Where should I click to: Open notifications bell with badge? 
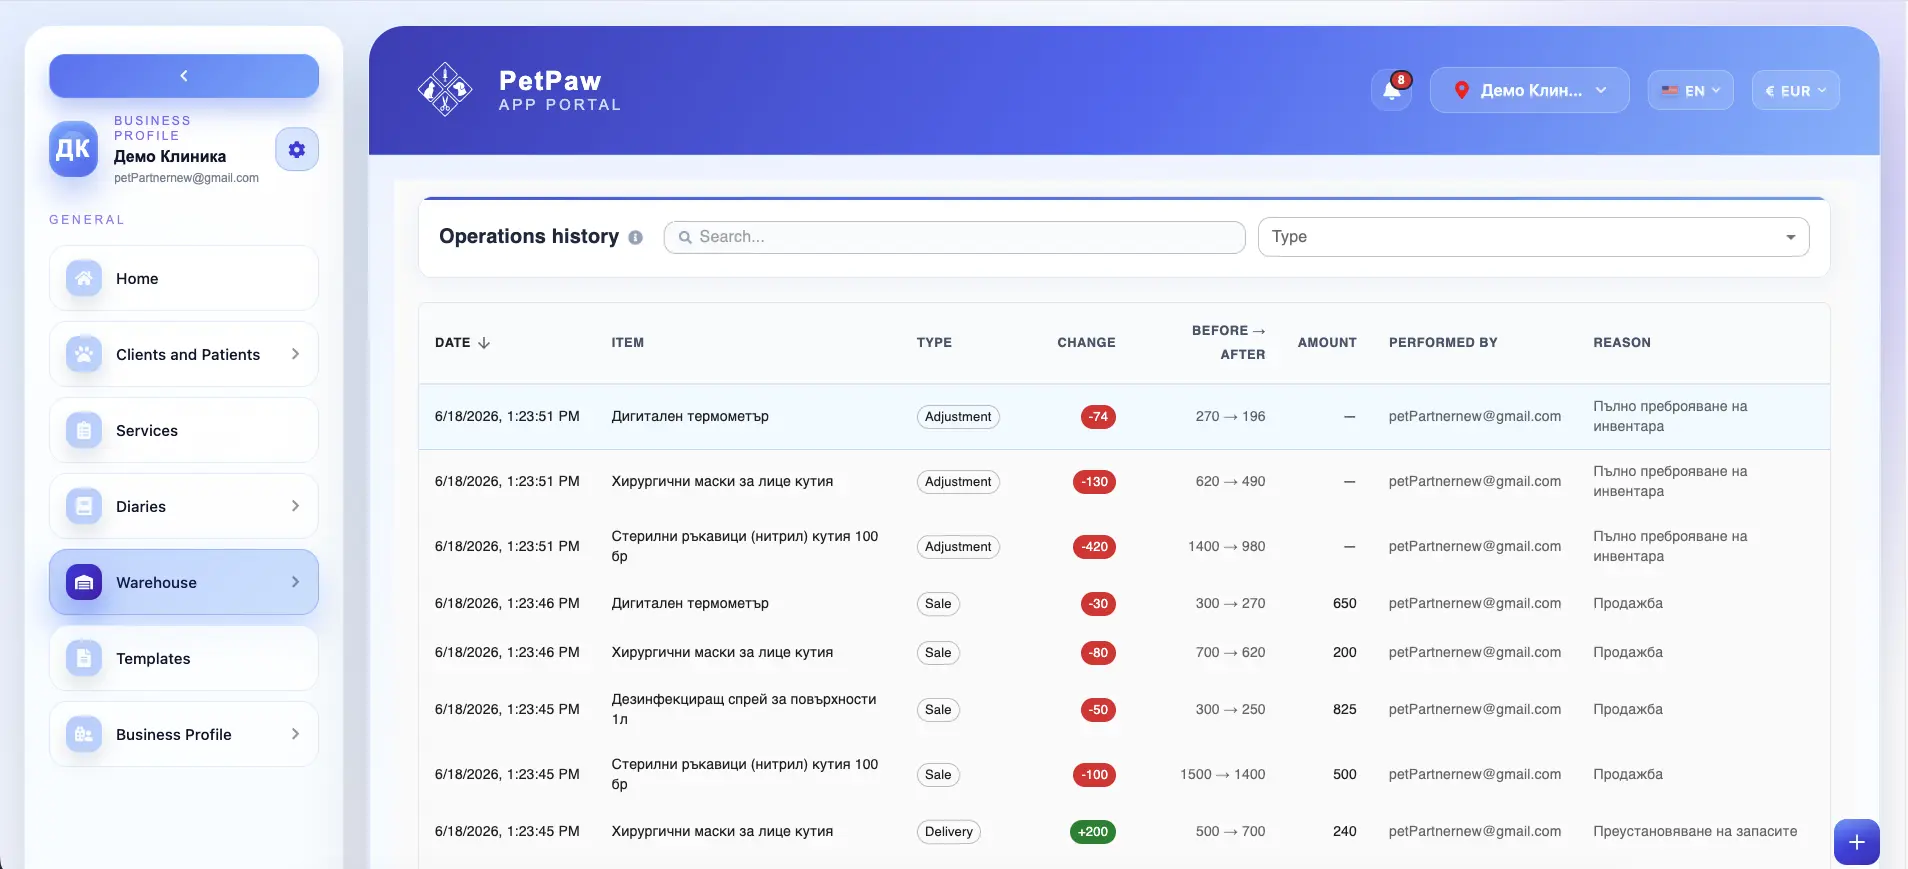[x=1391, y=90]
